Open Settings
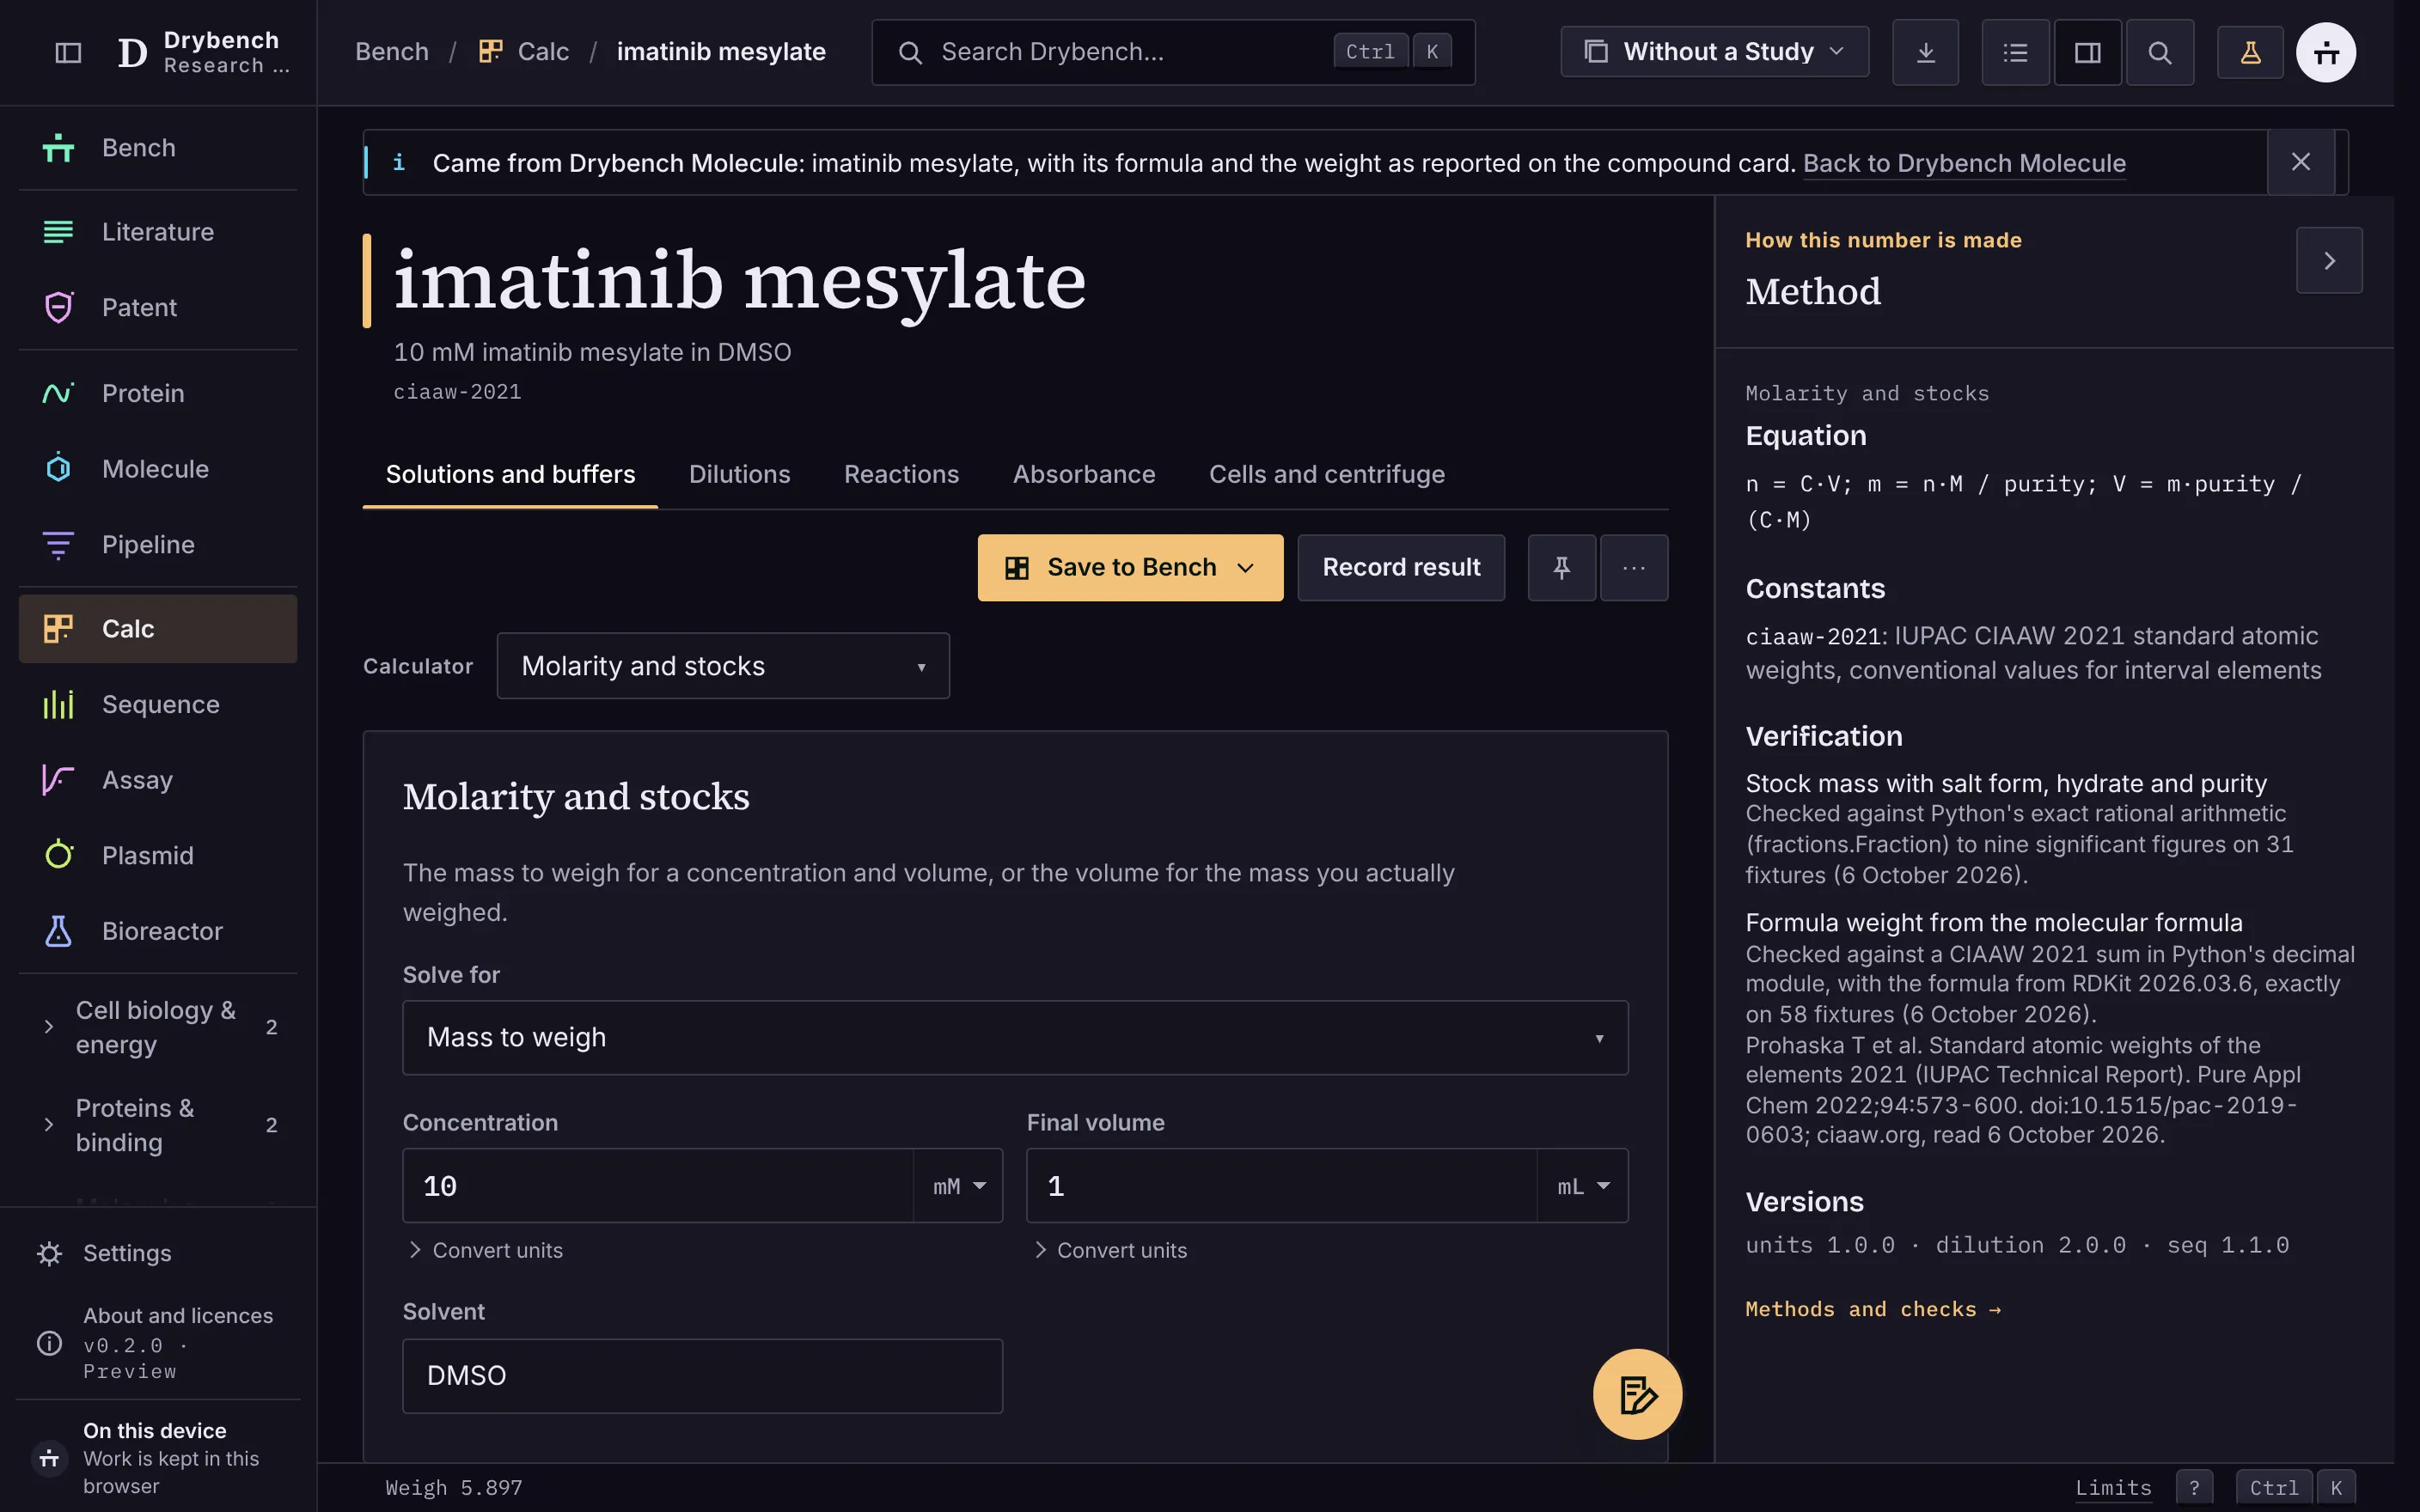The width and height of the screenshot is (2420, 1512). point(158,1253)
